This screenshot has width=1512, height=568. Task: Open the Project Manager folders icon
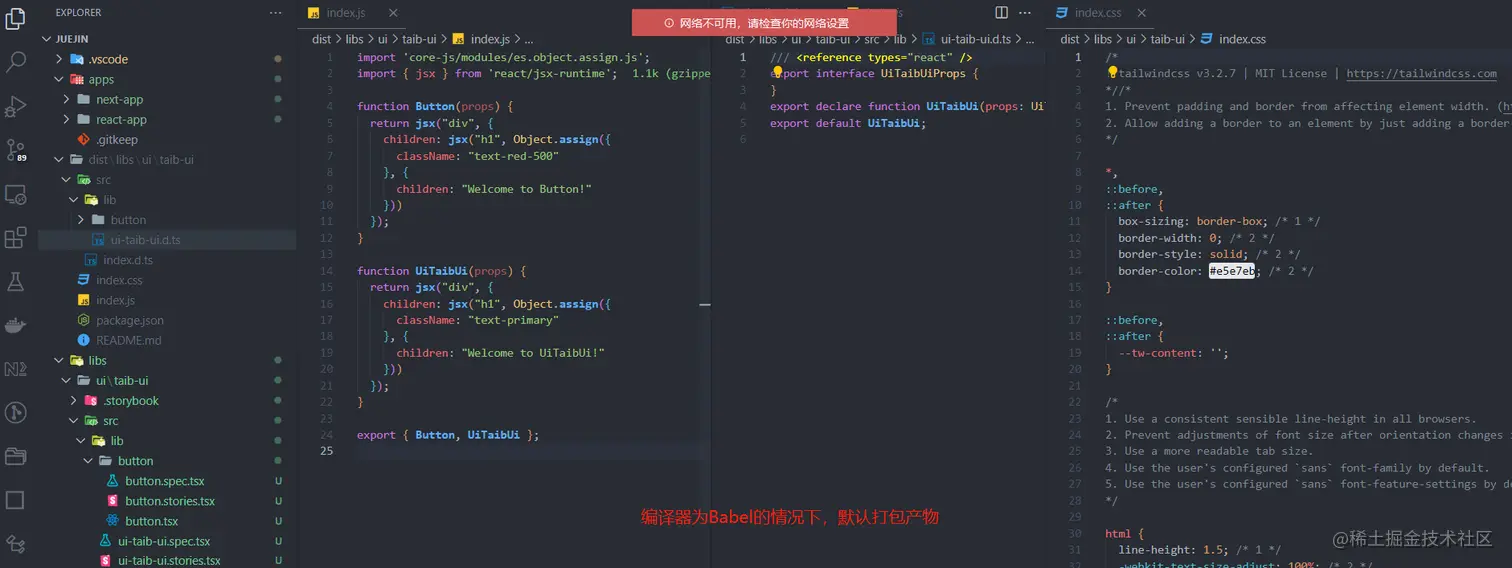coord(16,456)
